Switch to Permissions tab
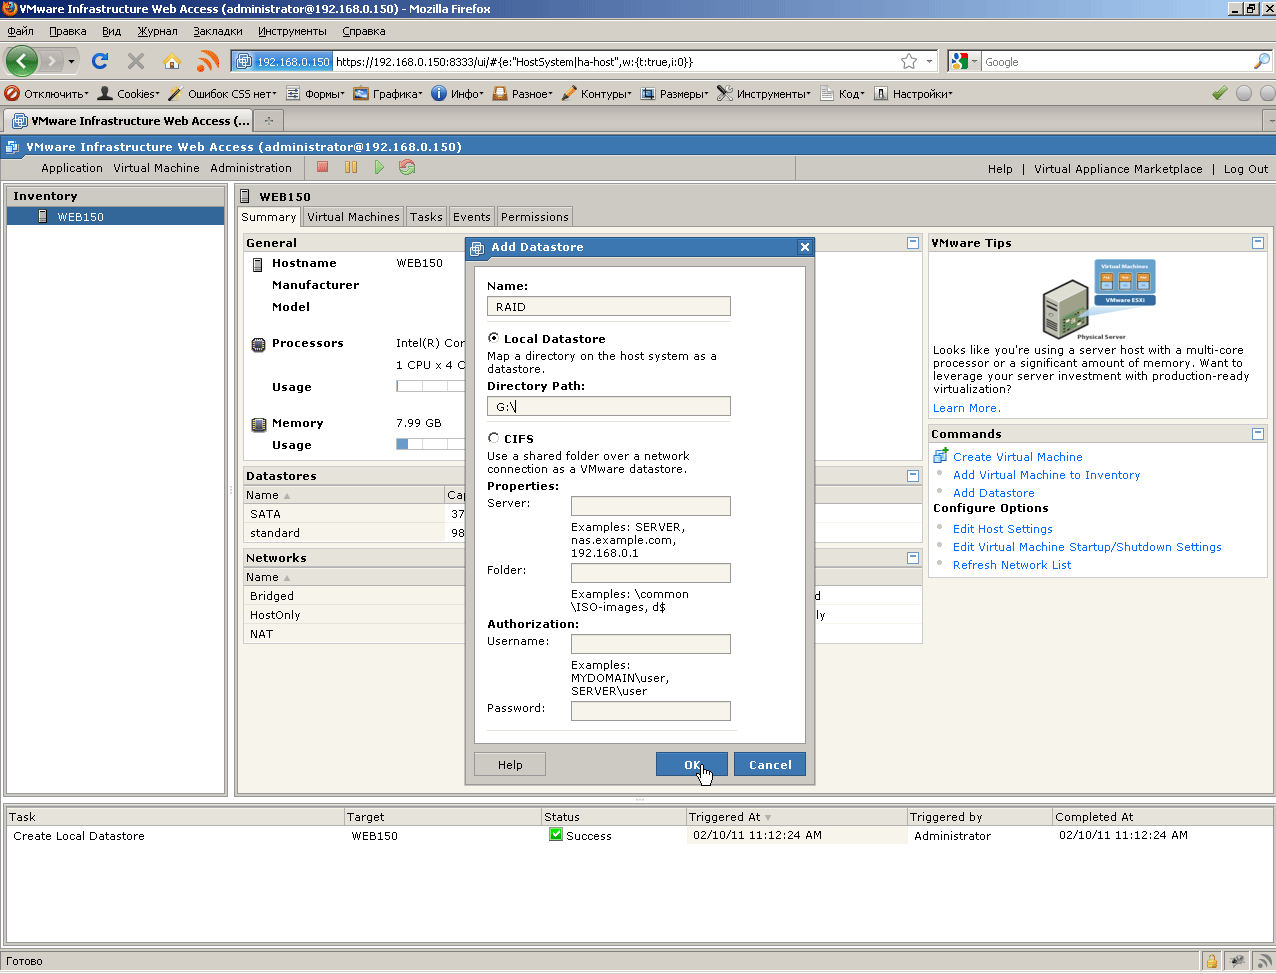The width and height of the screenshot is (1276, 974). 535,217
